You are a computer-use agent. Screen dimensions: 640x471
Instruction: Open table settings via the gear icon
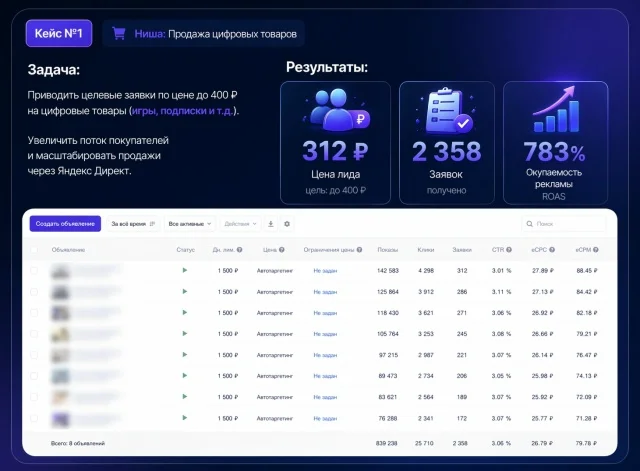pyautogui.click(x=287, y=224)
